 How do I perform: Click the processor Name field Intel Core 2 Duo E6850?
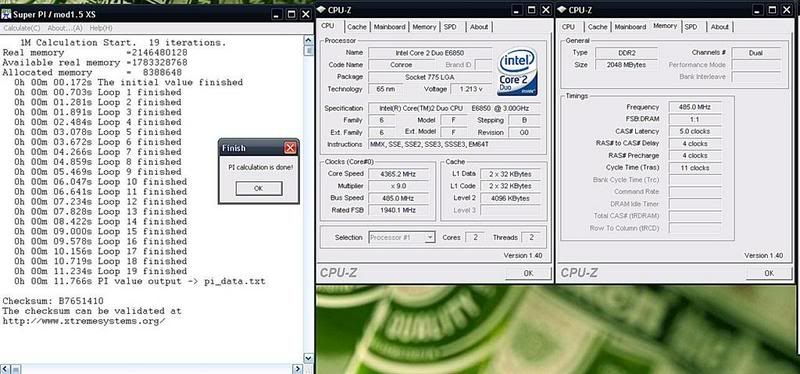click(x=430, y=53)
